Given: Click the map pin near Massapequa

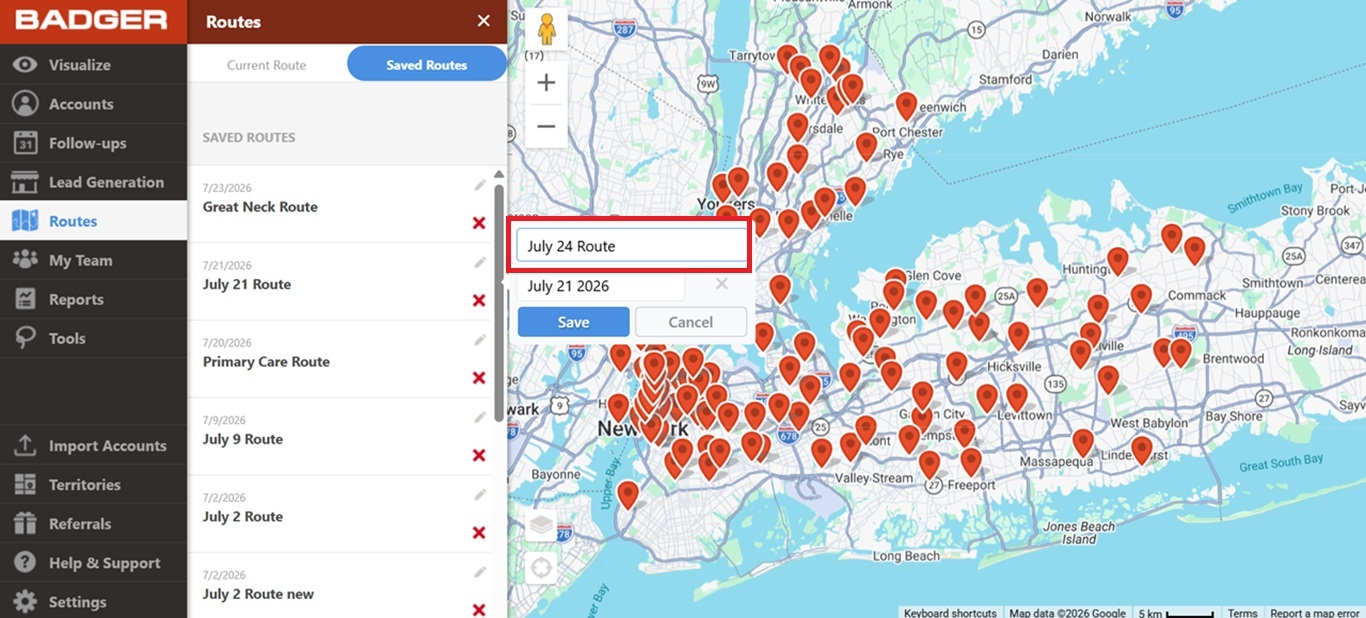Looking at the screenshot, I should click(x=1083, y=442).
